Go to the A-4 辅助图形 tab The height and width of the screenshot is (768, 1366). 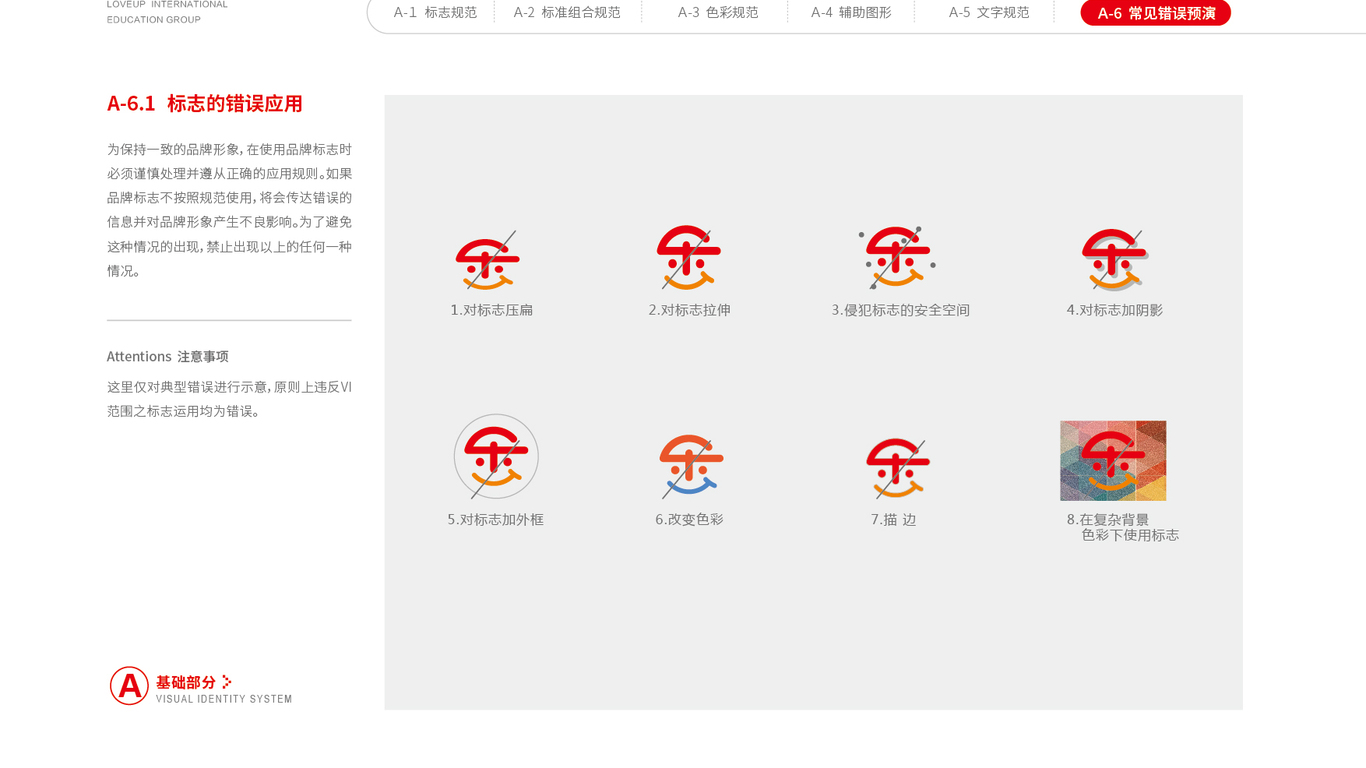point(851,13)
